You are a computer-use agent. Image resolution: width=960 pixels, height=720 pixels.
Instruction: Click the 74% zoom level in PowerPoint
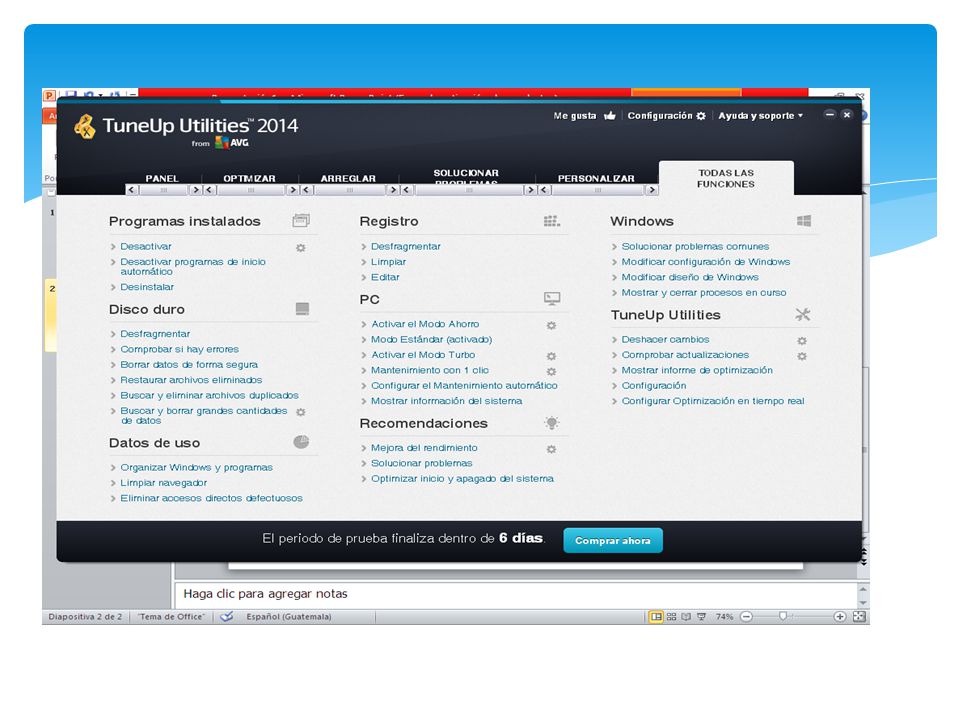[x=724, y=617]
